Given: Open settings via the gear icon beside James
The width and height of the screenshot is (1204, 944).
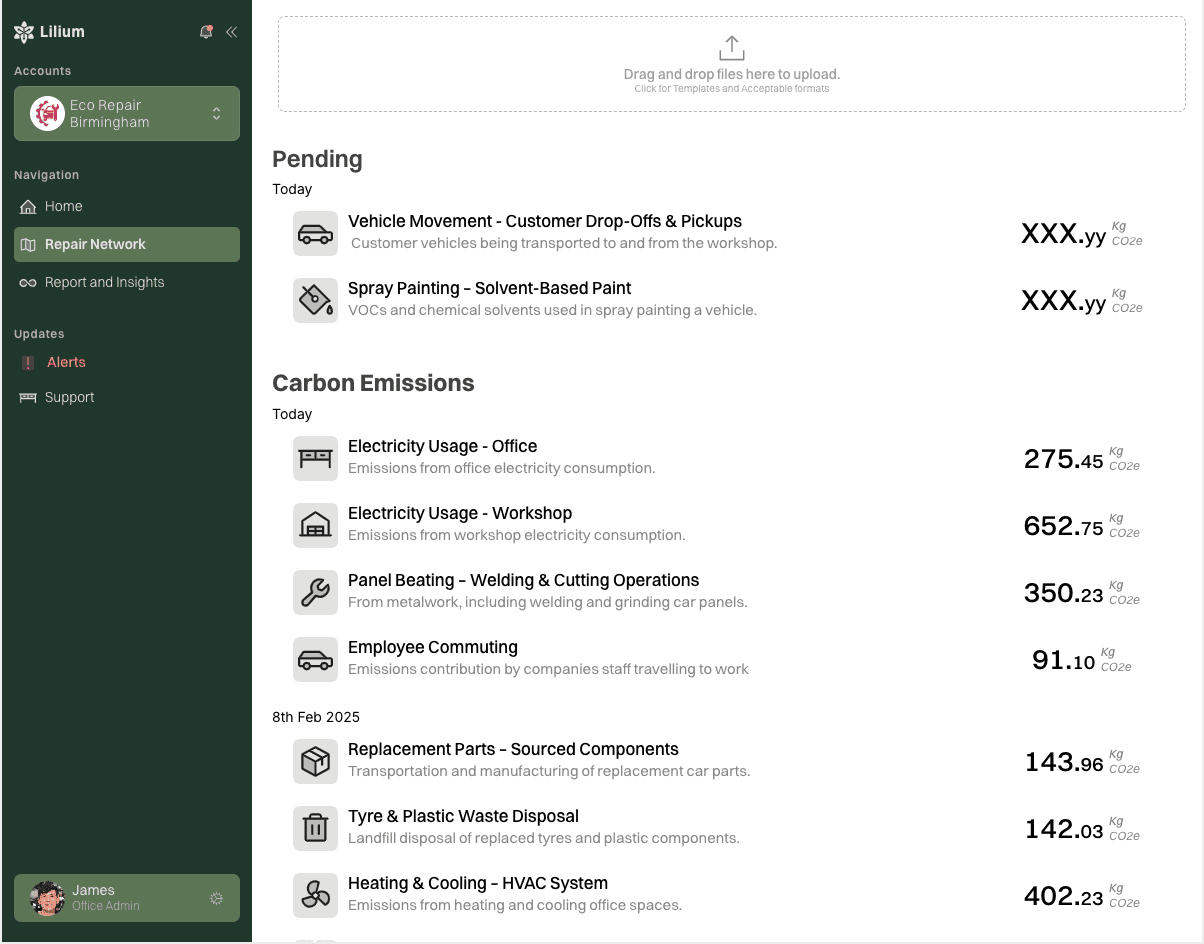Looking at the screenshot, I should [216, 898].
